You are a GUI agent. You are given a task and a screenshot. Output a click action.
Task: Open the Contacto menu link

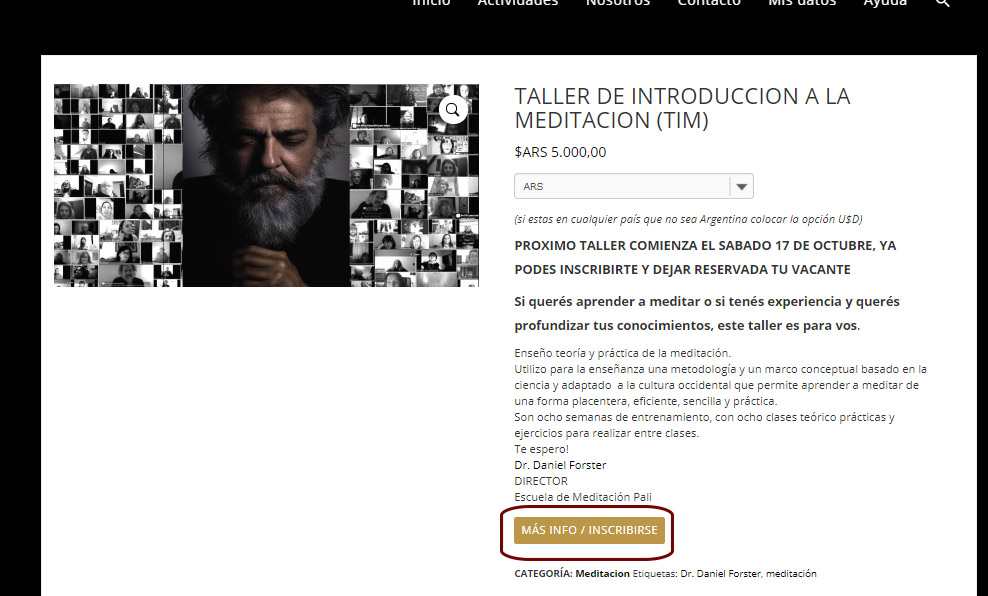coord(709,3)
